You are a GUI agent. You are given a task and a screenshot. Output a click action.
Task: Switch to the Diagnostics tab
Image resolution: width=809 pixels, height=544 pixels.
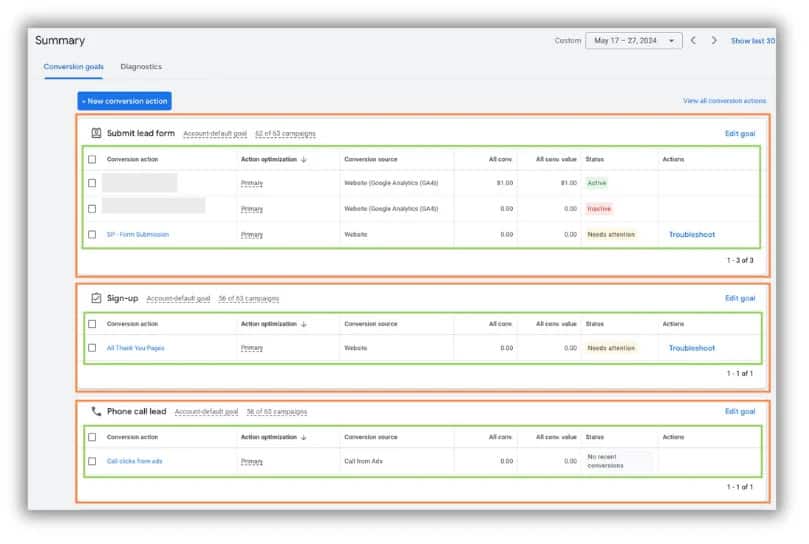tap(141, 67)
